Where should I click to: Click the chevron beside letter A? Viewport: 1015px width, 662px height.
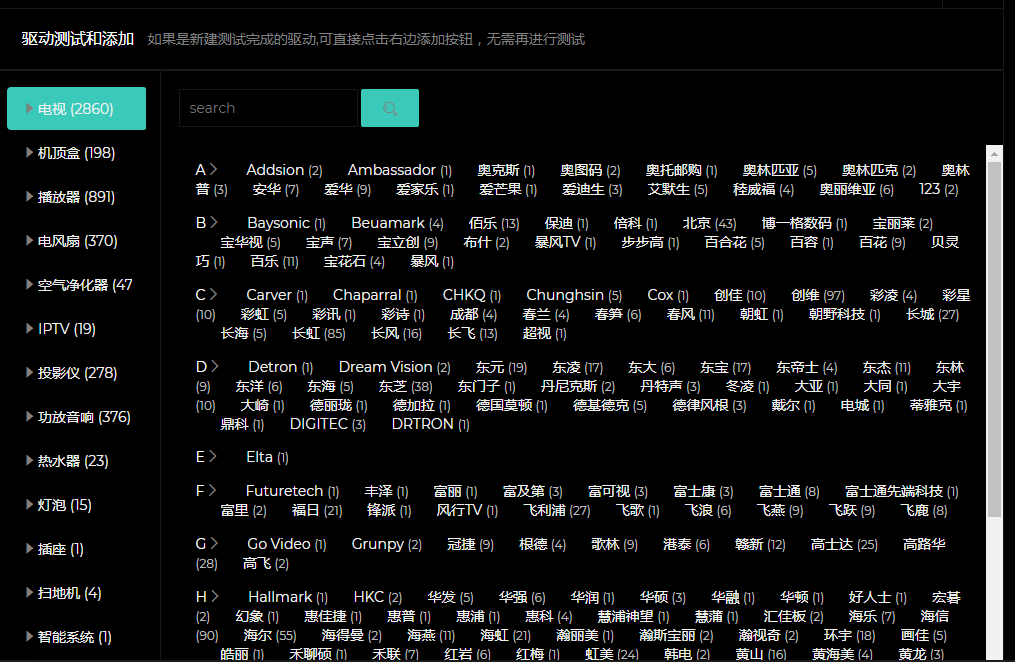click(213, 170)
